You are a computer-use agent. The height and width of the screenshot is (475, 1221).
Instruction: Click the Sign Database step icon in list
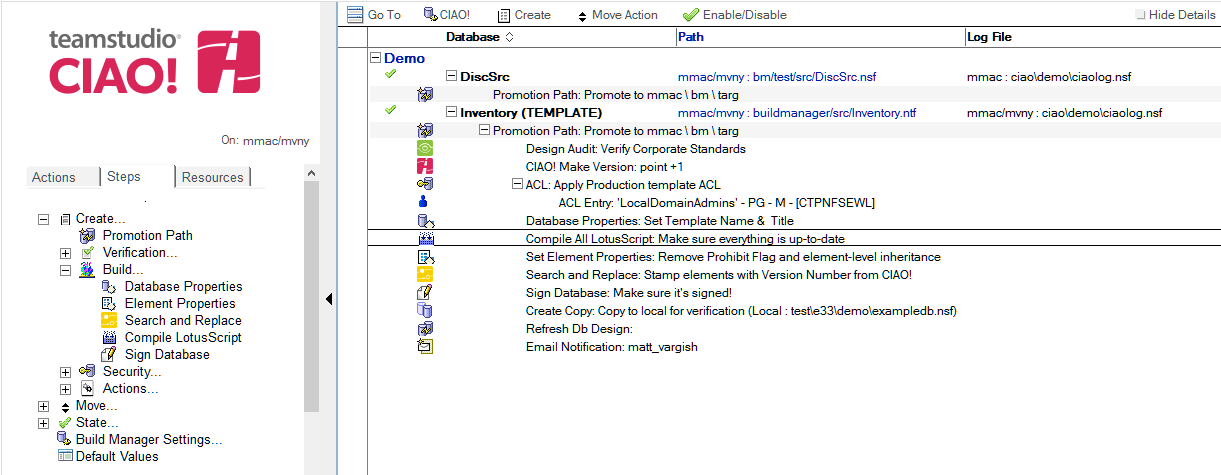pos(425,293)
